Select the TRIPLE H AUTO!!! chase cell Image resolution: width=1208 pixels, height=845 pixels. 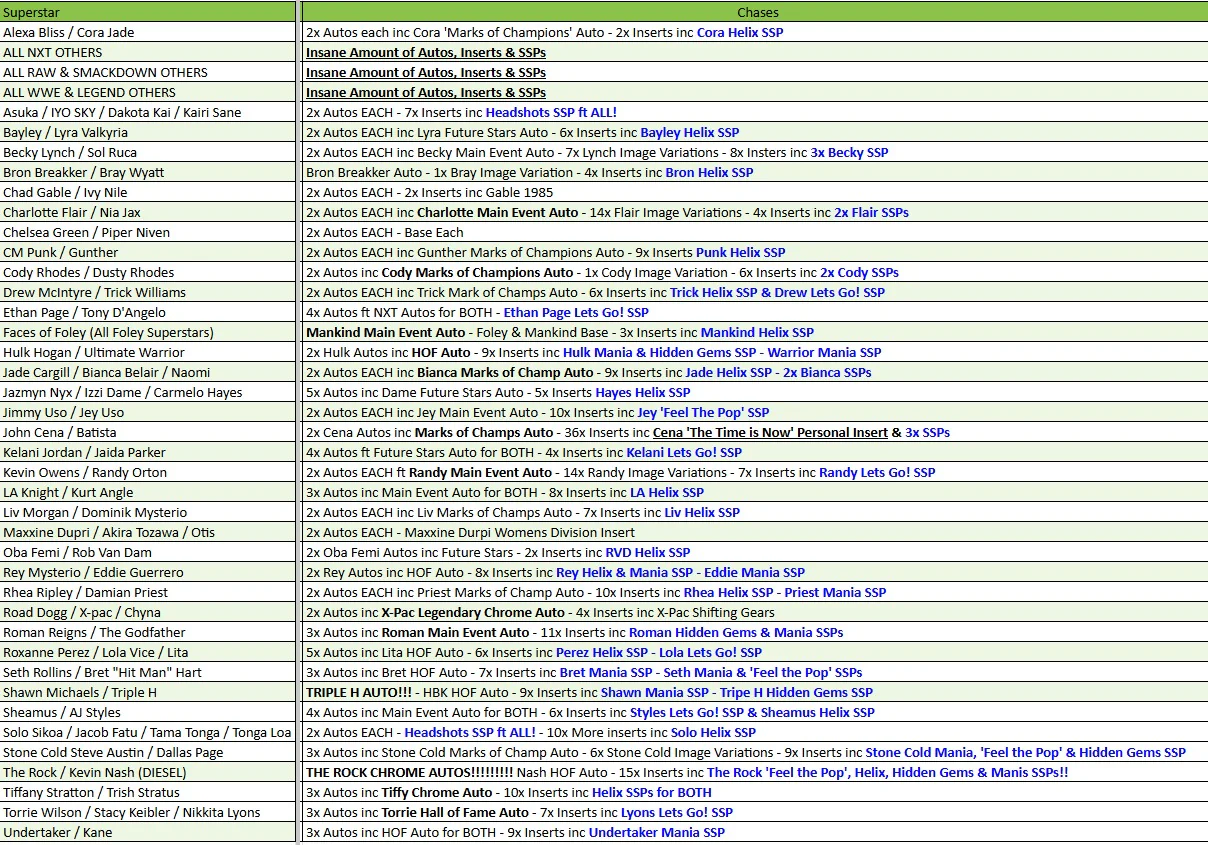755,692
